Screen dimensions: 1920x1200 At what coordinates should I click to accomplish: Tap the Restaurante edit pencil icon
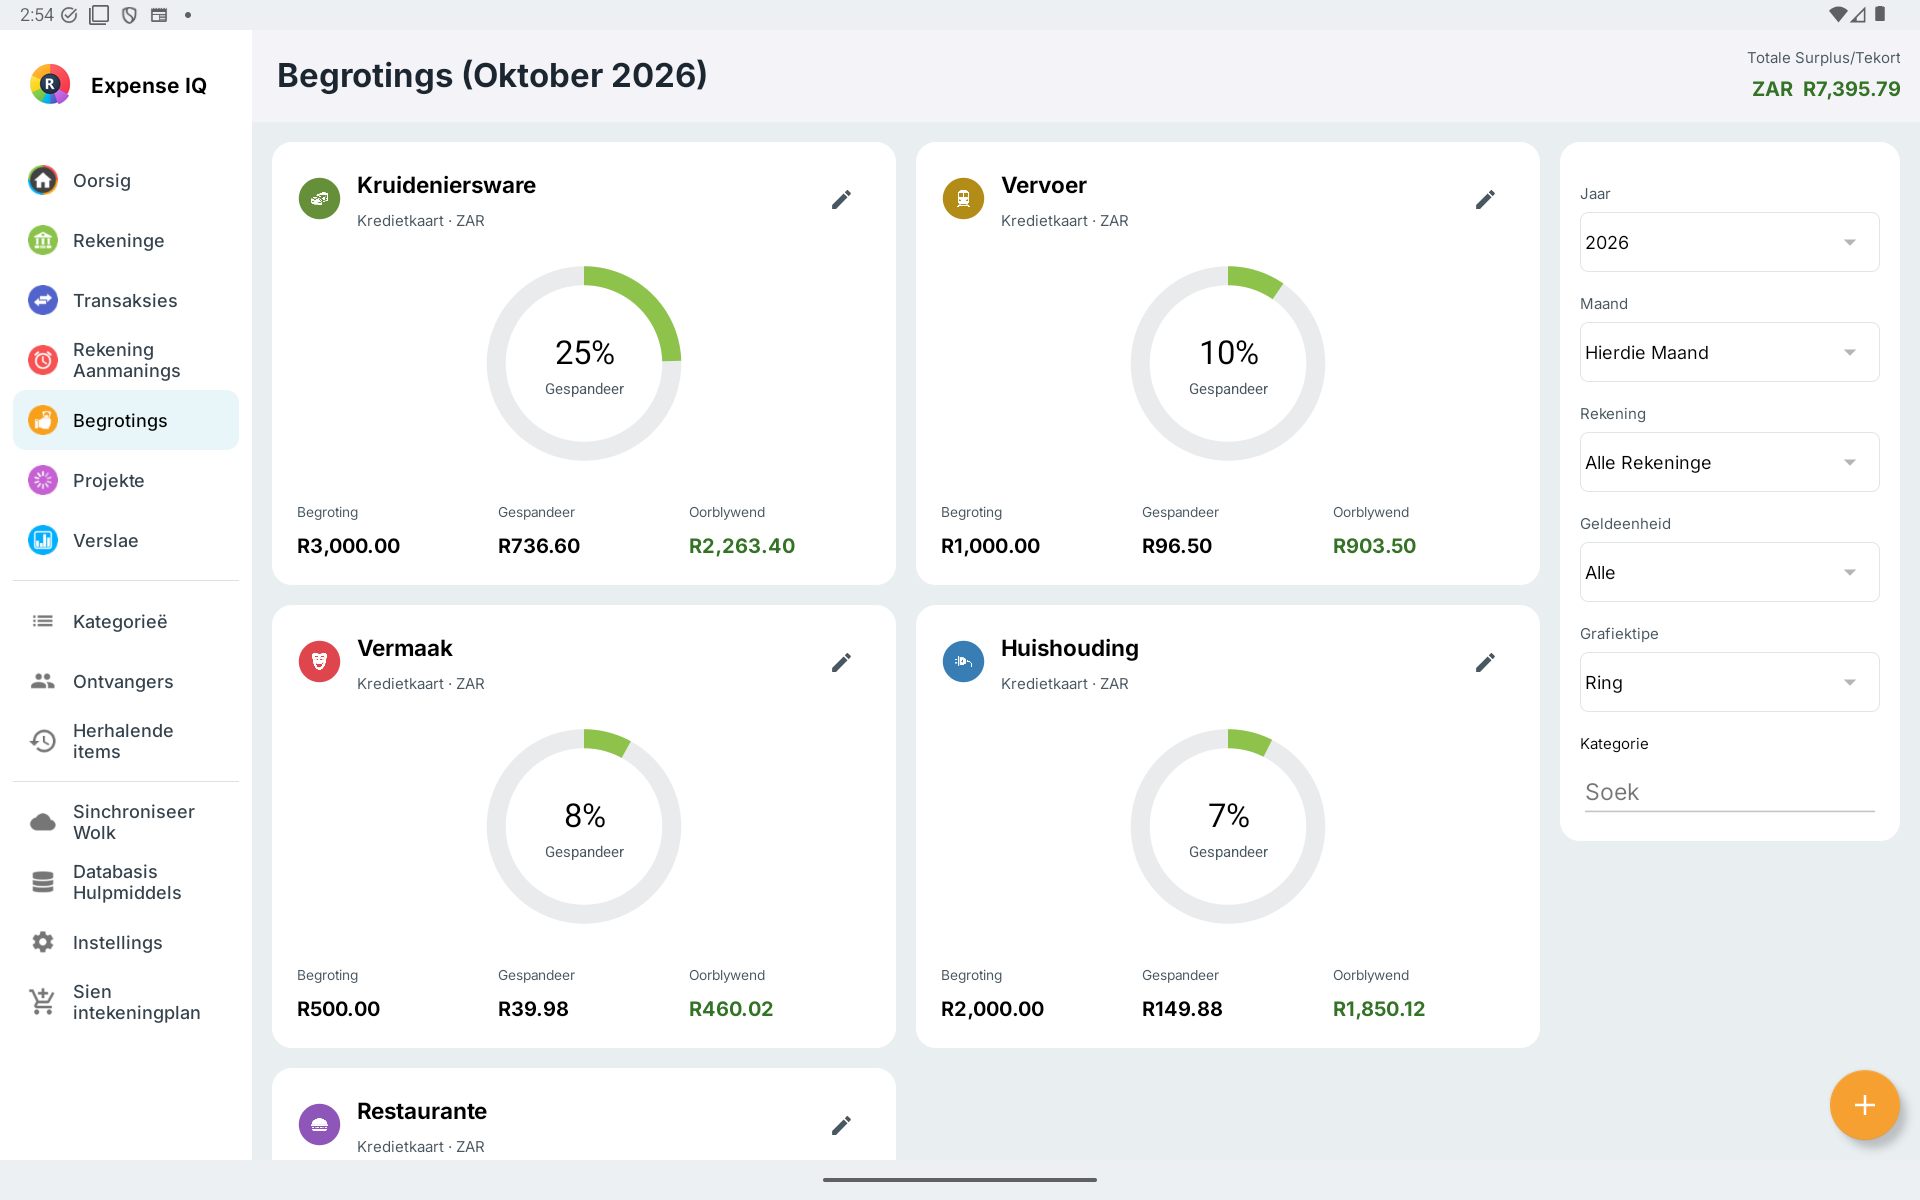tap(841, 1126)
